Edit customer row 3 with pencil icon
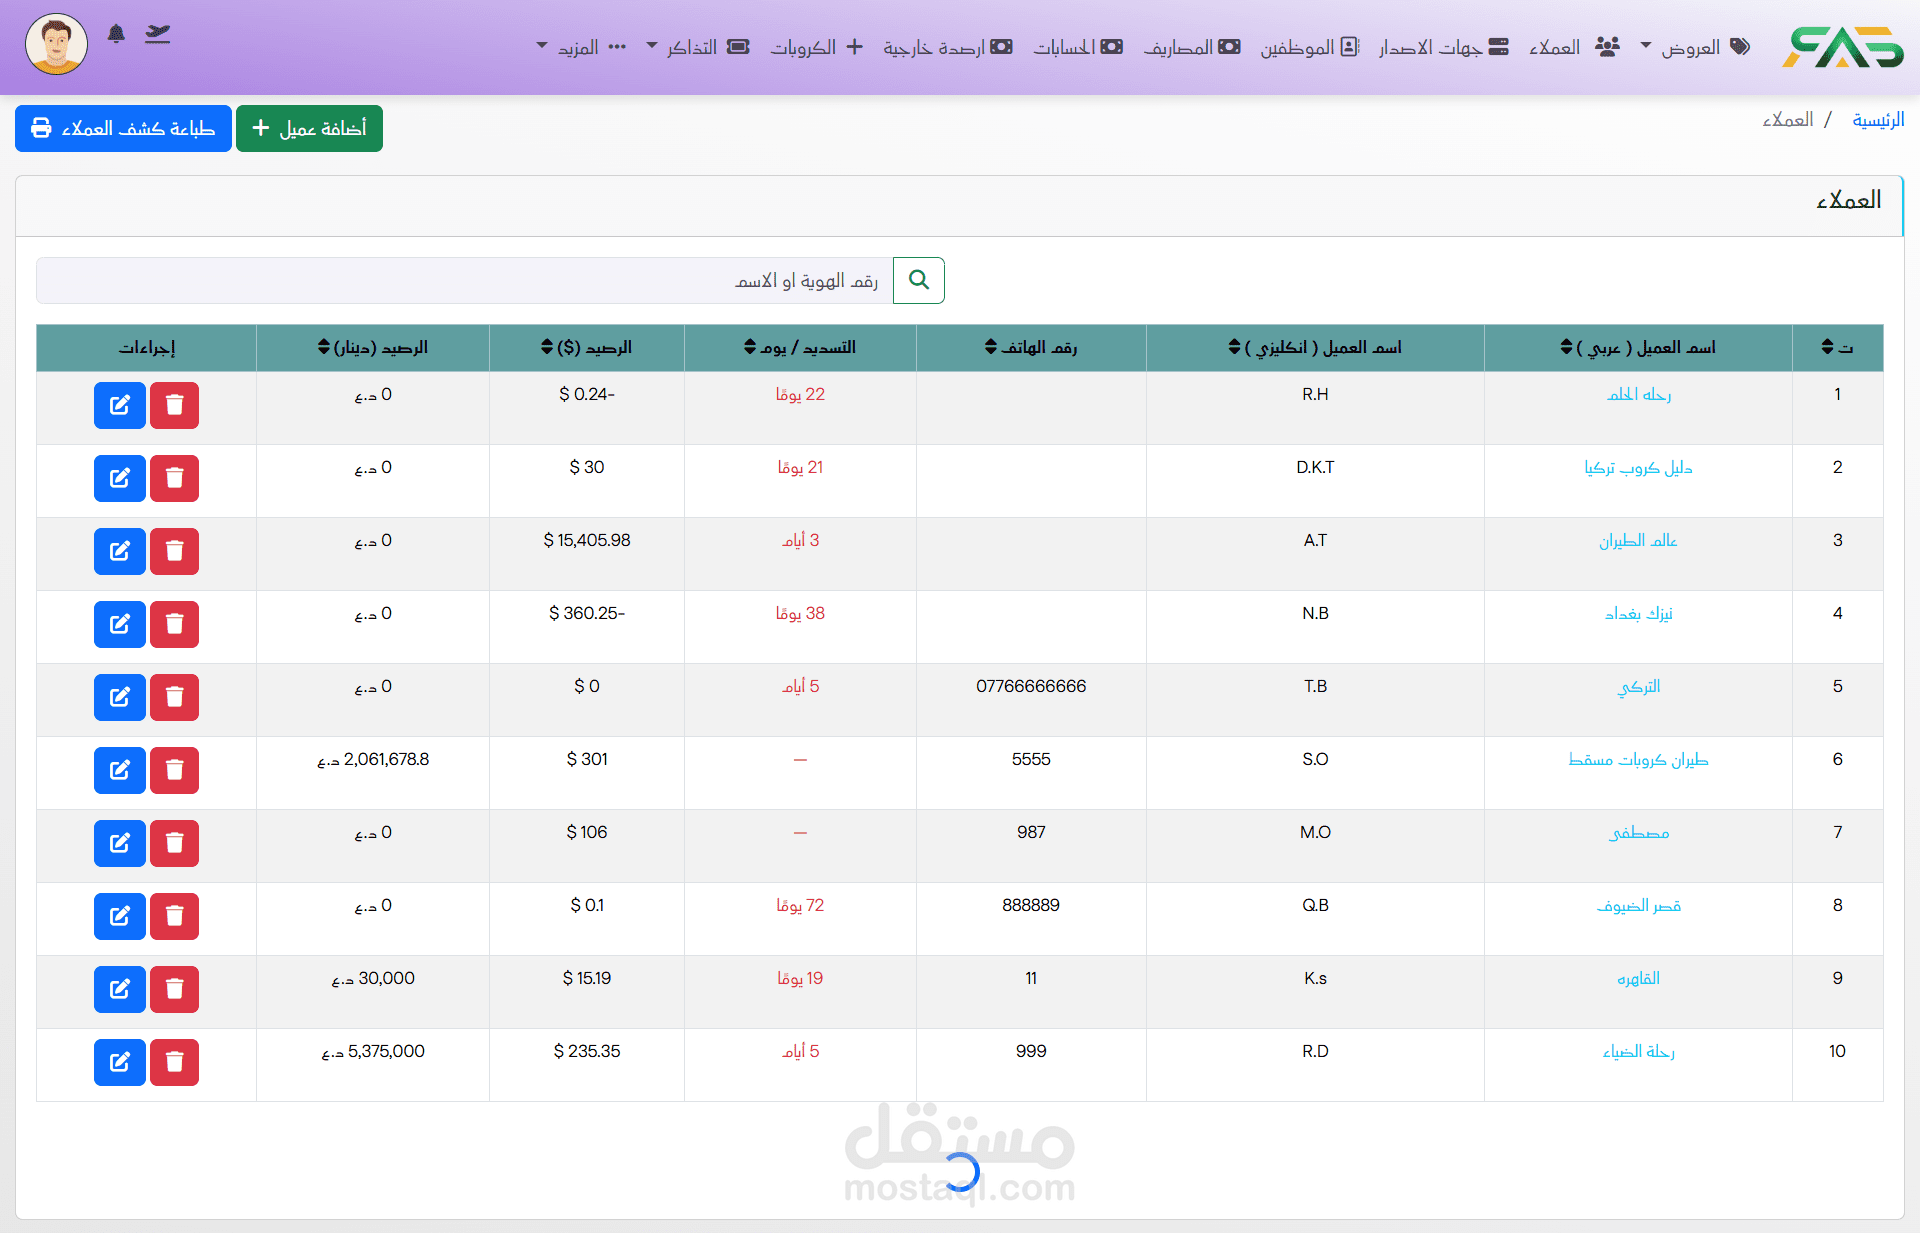 point(119,551)
